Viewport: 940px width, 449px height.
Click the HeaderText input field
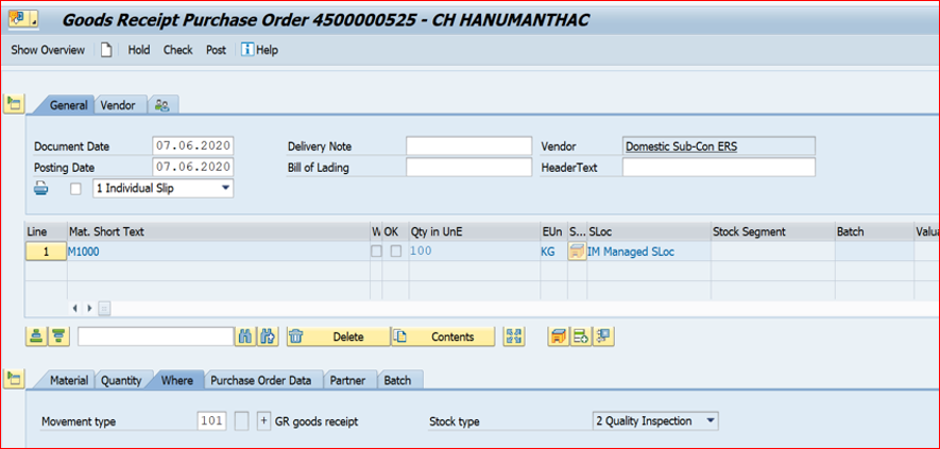pyautogui.click(x=719, y=167)
